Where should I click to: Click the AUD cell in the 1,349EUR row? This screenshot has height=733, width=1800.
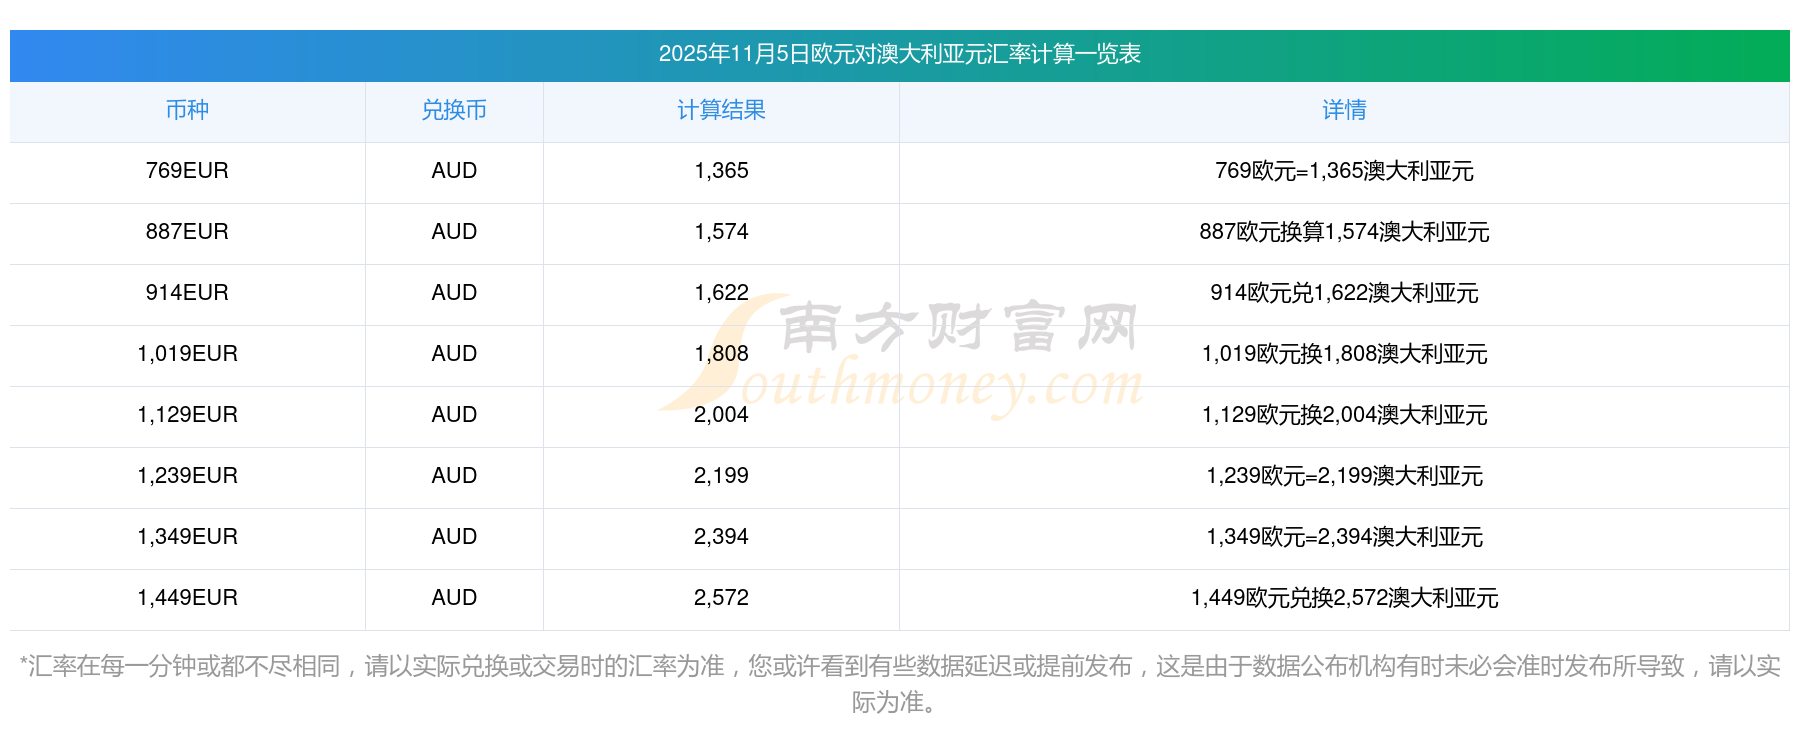tap(454, 537)
